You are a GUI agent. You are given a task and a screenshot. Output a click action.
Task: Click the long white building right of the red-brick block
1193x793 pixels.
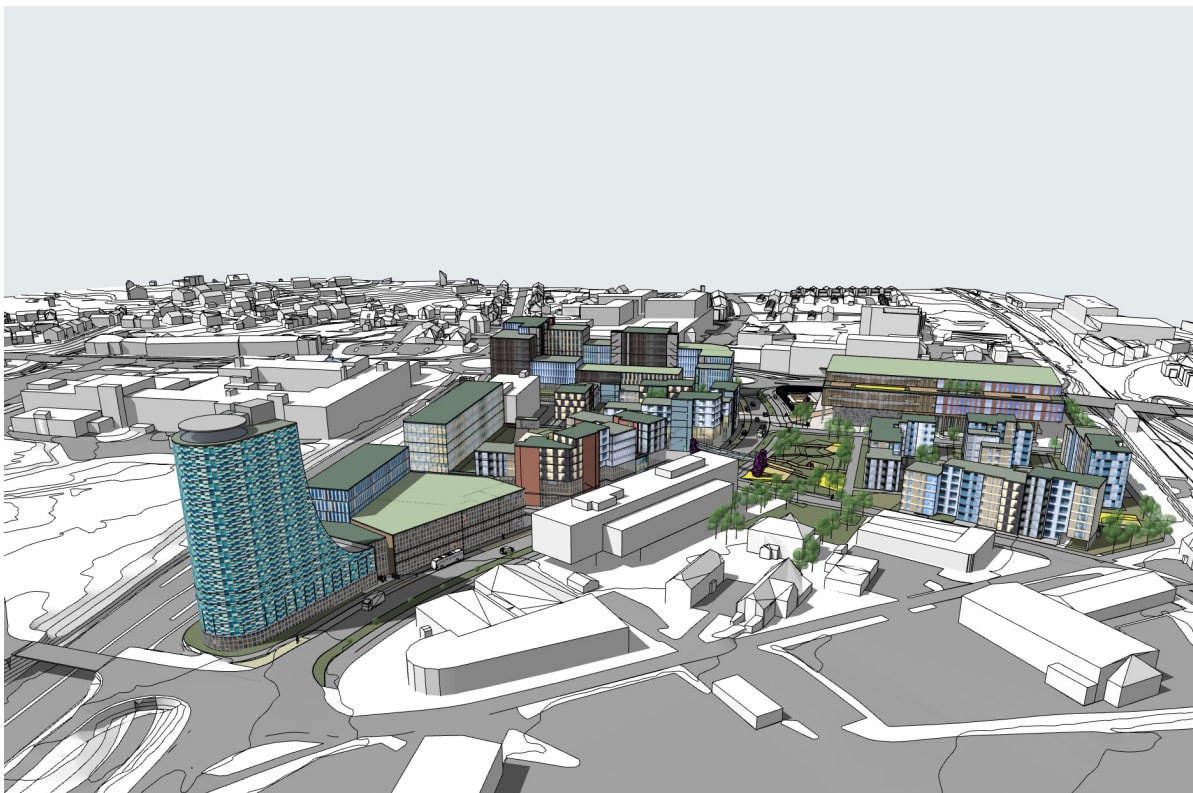tap(635, 512)
